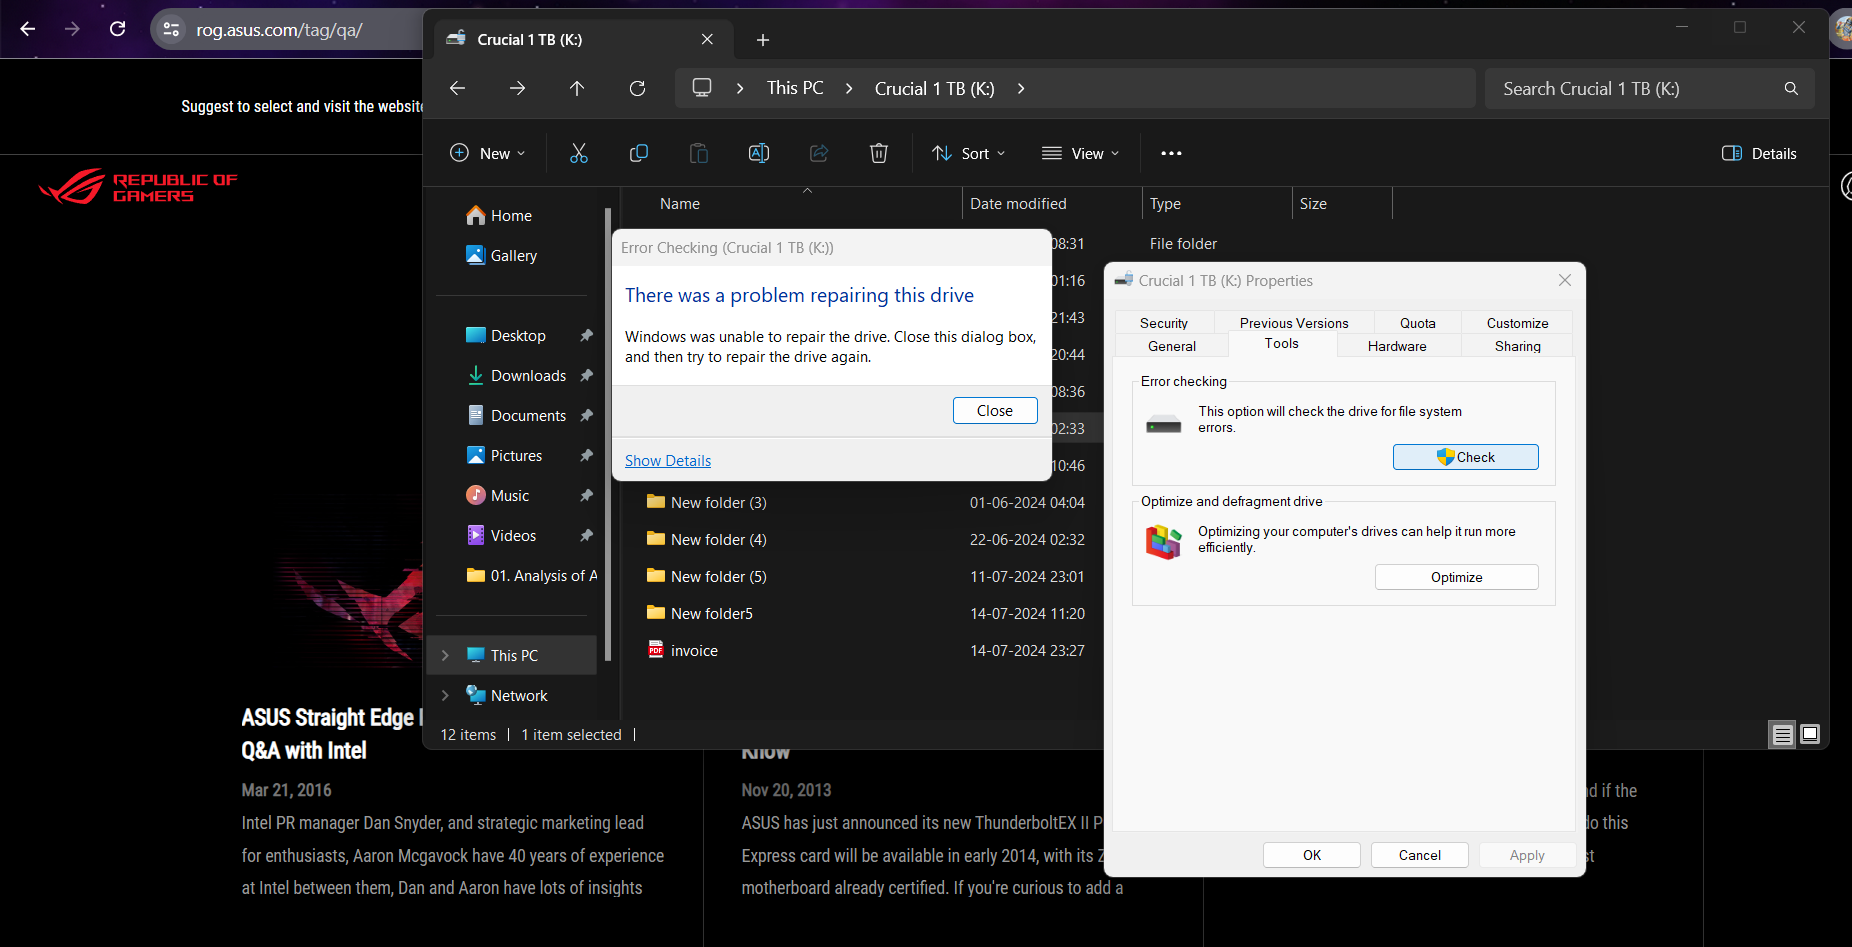Expand chevron after This PC in breadcrumb

(x=849, y=88)
